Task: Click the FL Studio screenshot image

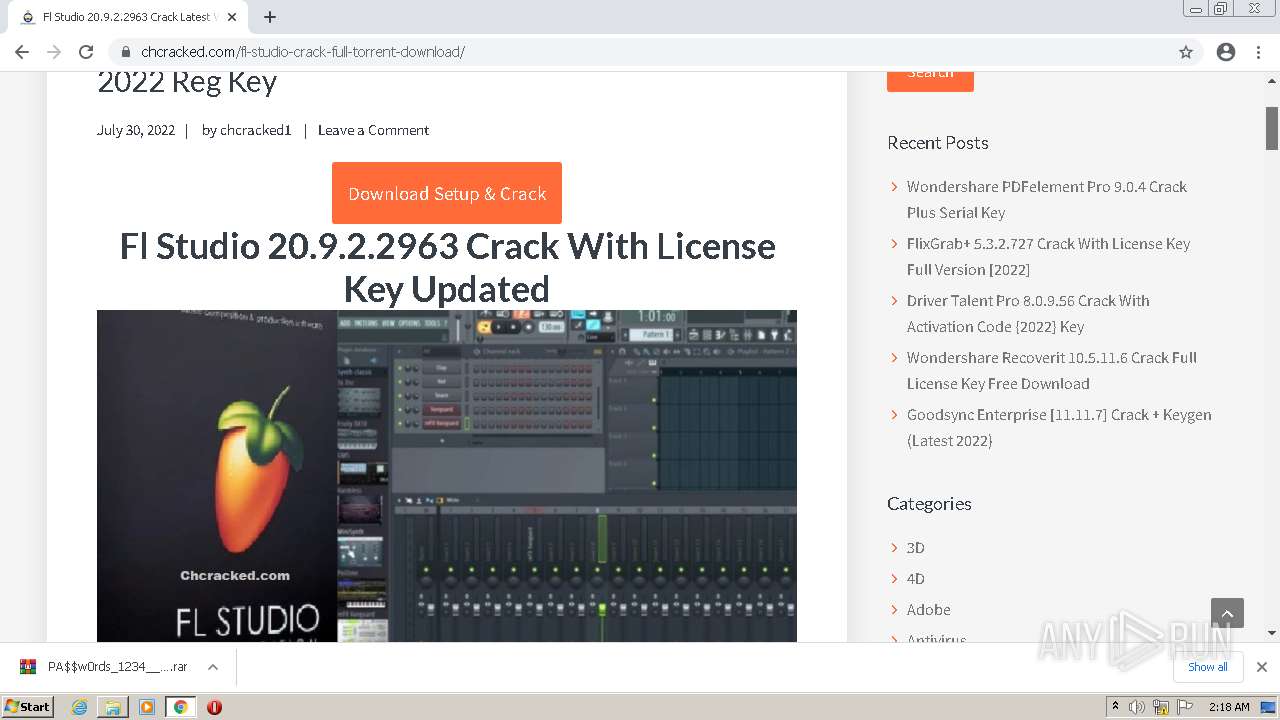Action: 447,476
